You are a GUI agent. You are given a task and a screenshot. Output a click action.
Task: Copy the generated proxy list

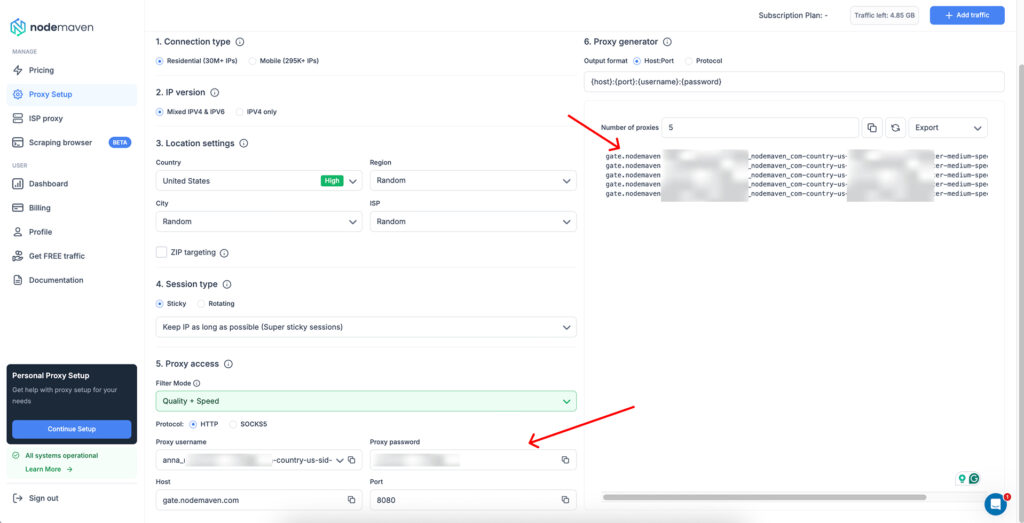872,128
